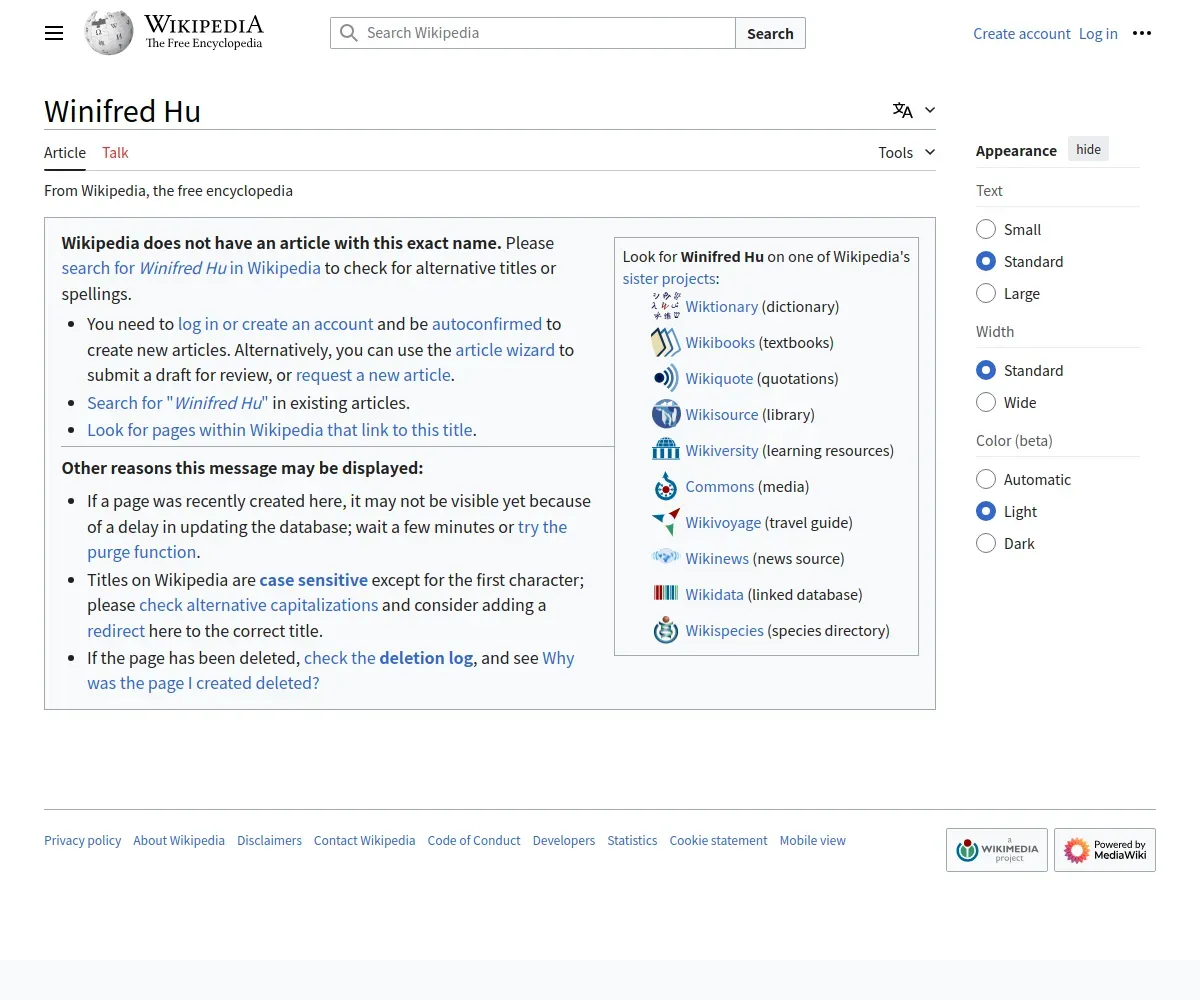Expand the Tools dropdown
1200x1000 pixels.
907,152
